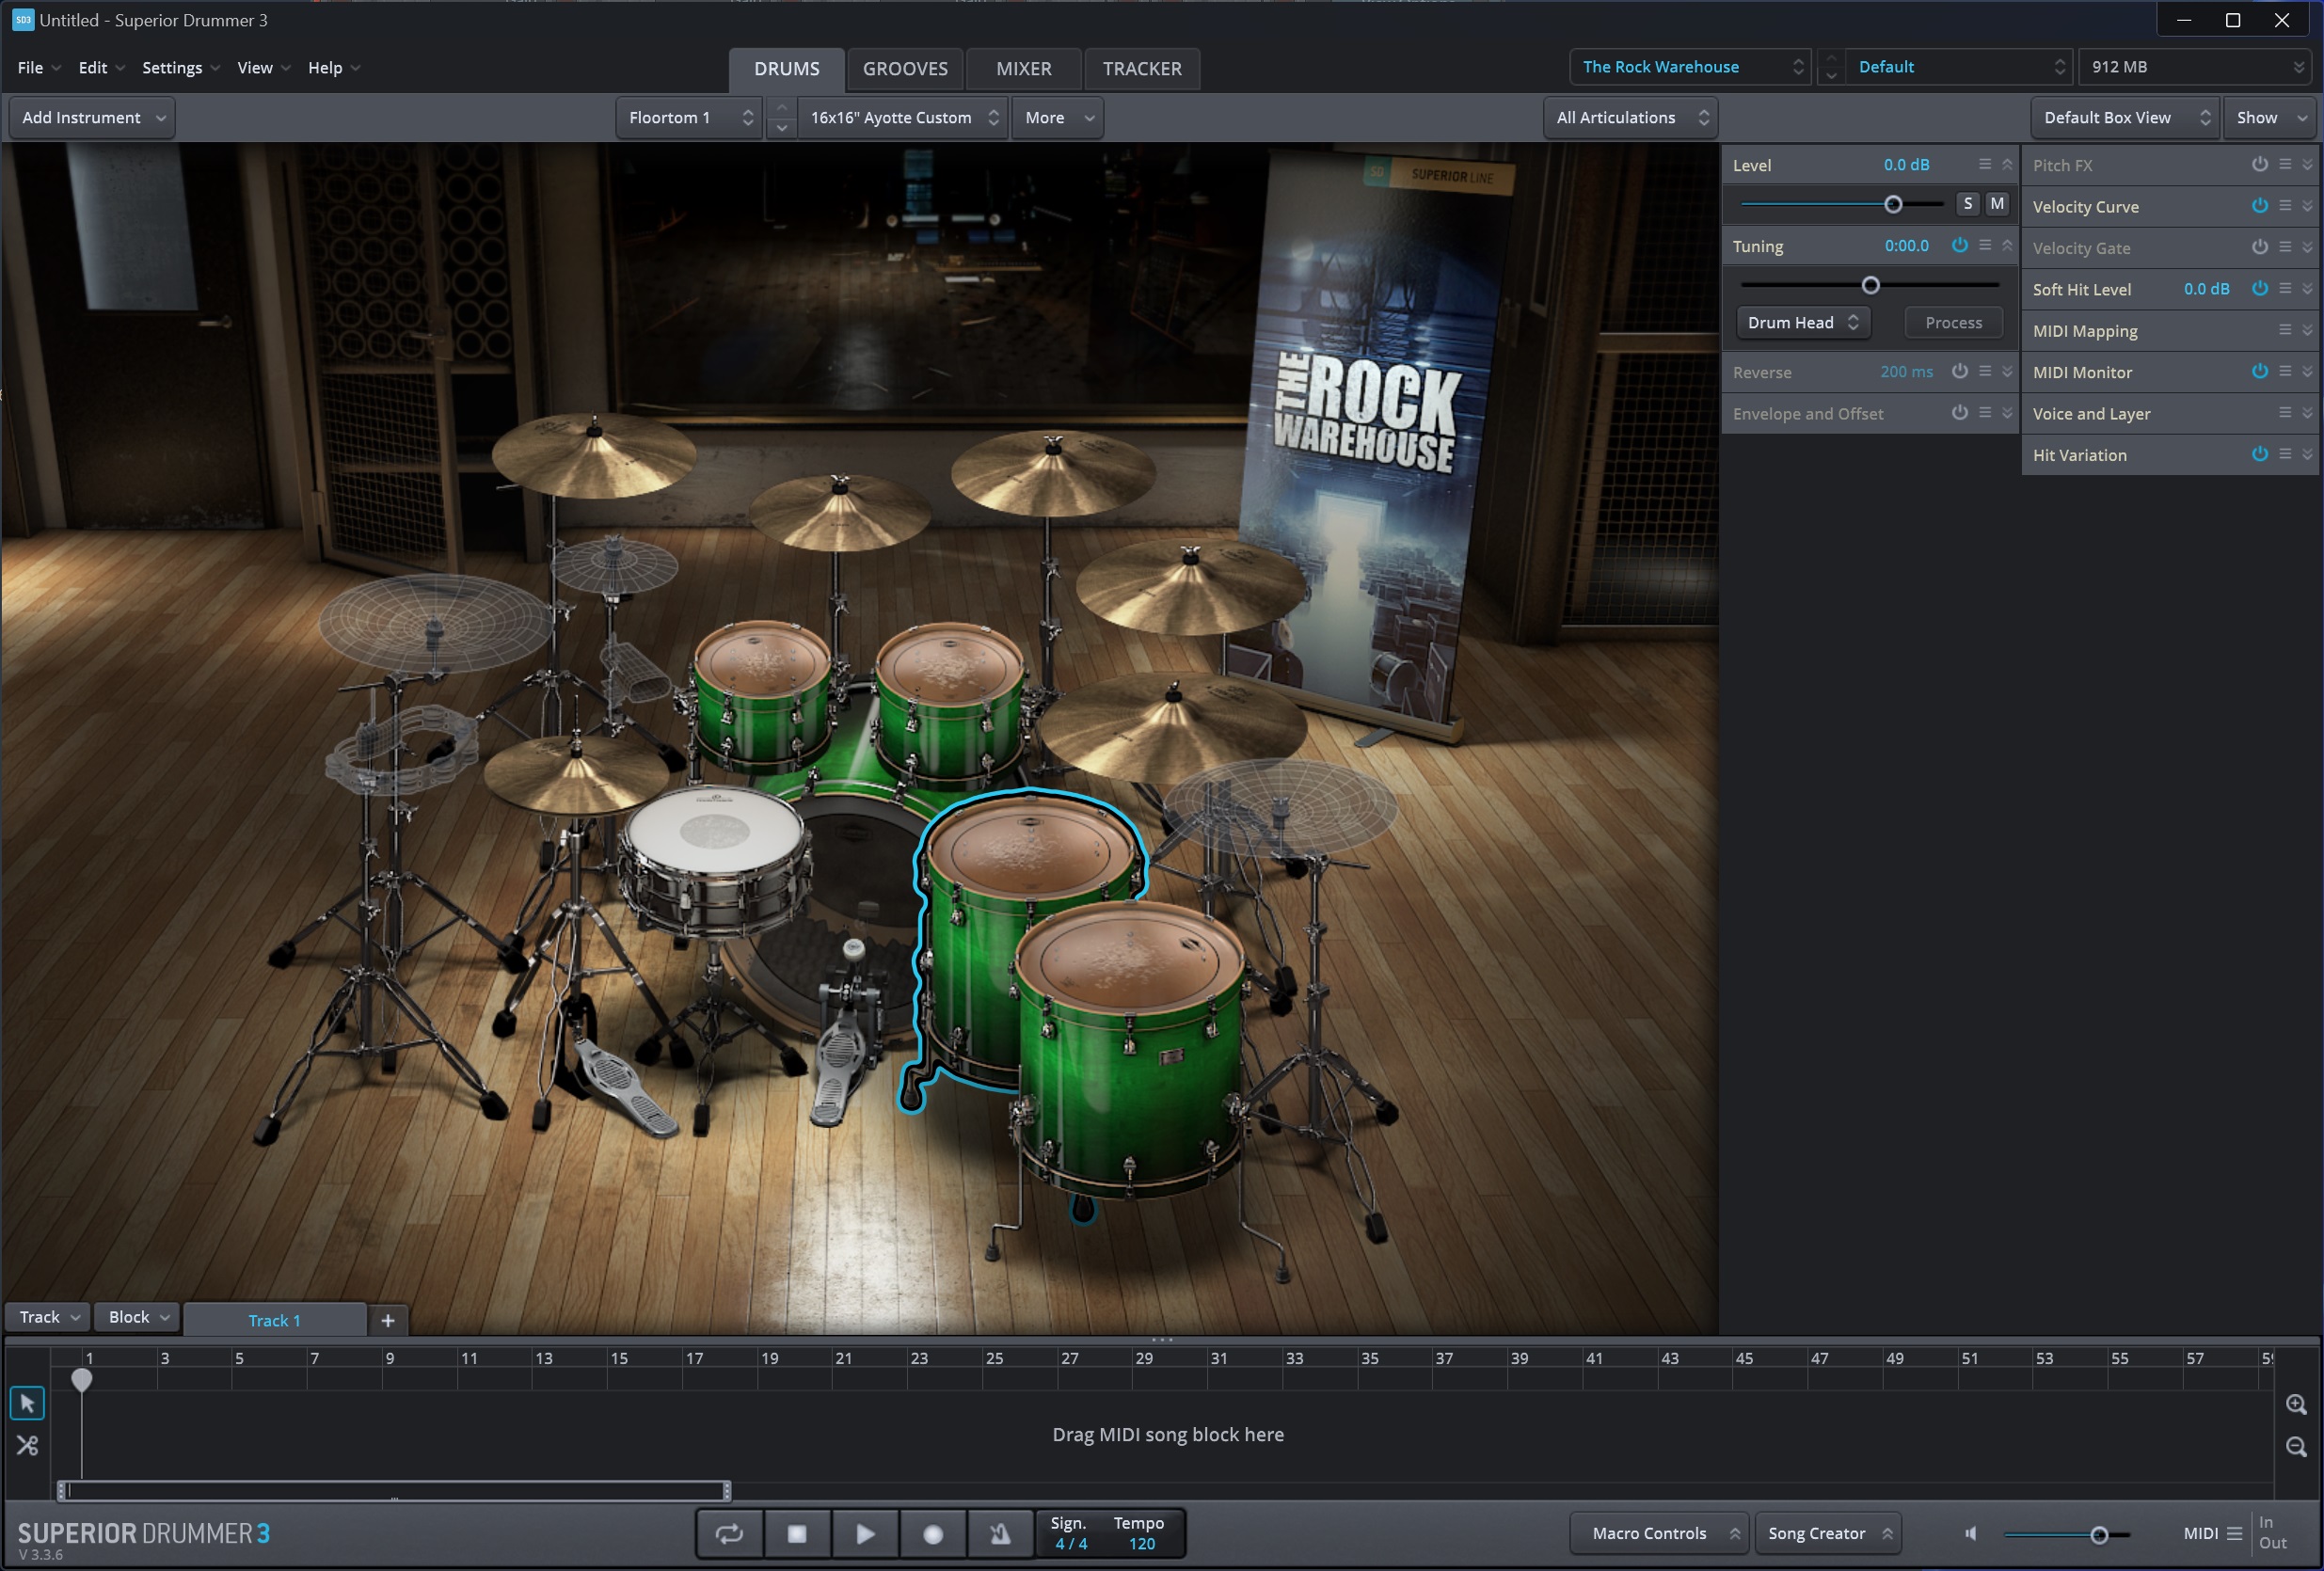Toggle the metronome icon

[1000, 1533]
